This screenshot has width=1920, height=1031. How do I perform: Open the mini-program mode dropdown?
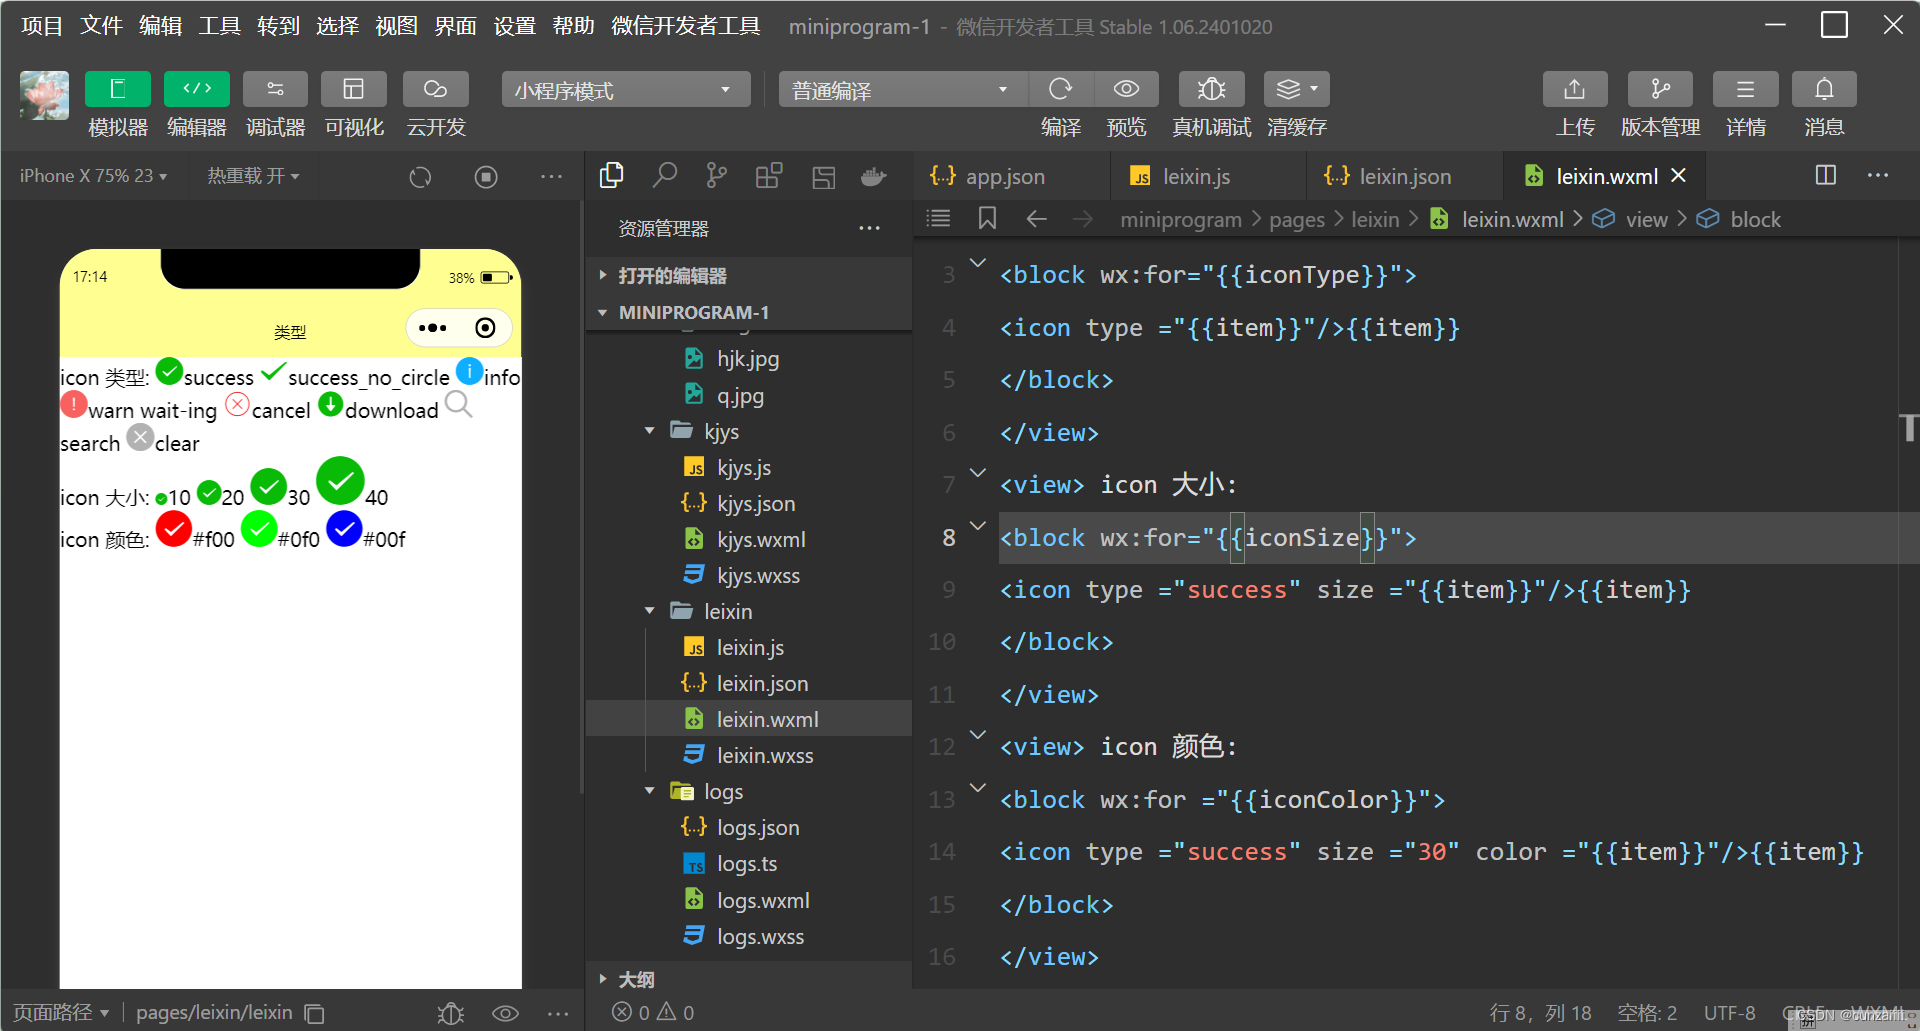626,90
